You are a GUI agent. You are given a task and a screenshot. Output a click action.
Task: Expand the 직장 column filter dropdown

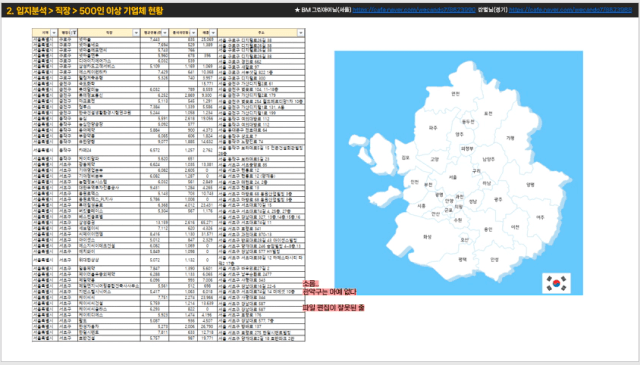[x=136, y=33]
